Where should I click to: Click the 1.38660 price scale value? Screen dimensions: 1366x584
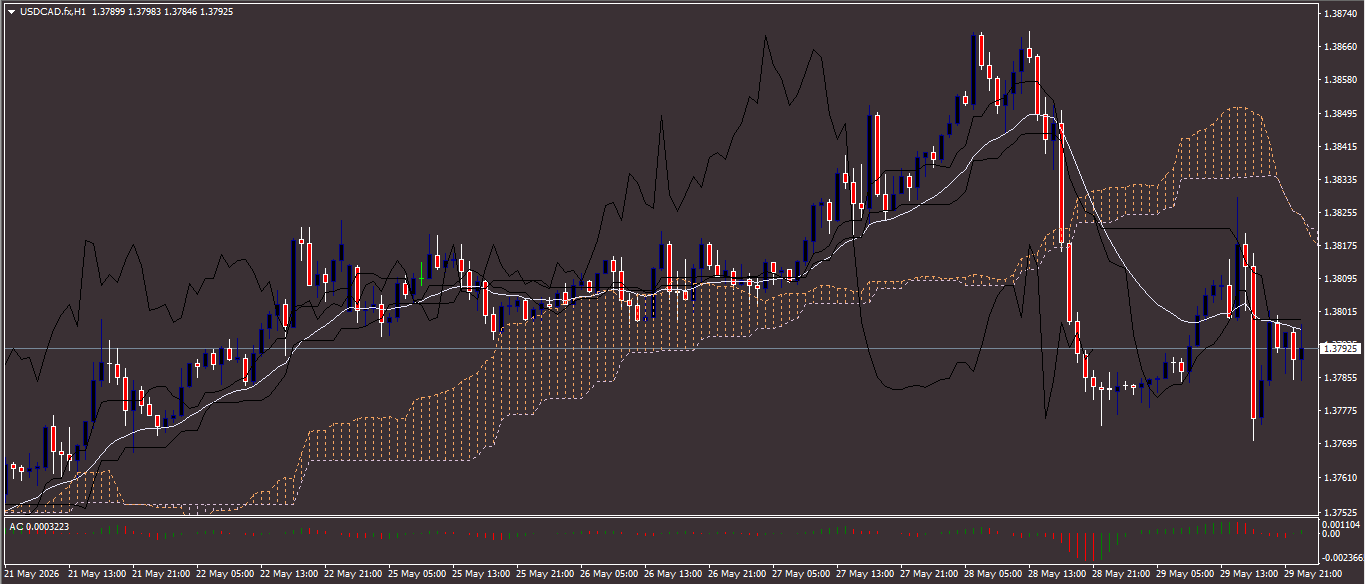1340,46
